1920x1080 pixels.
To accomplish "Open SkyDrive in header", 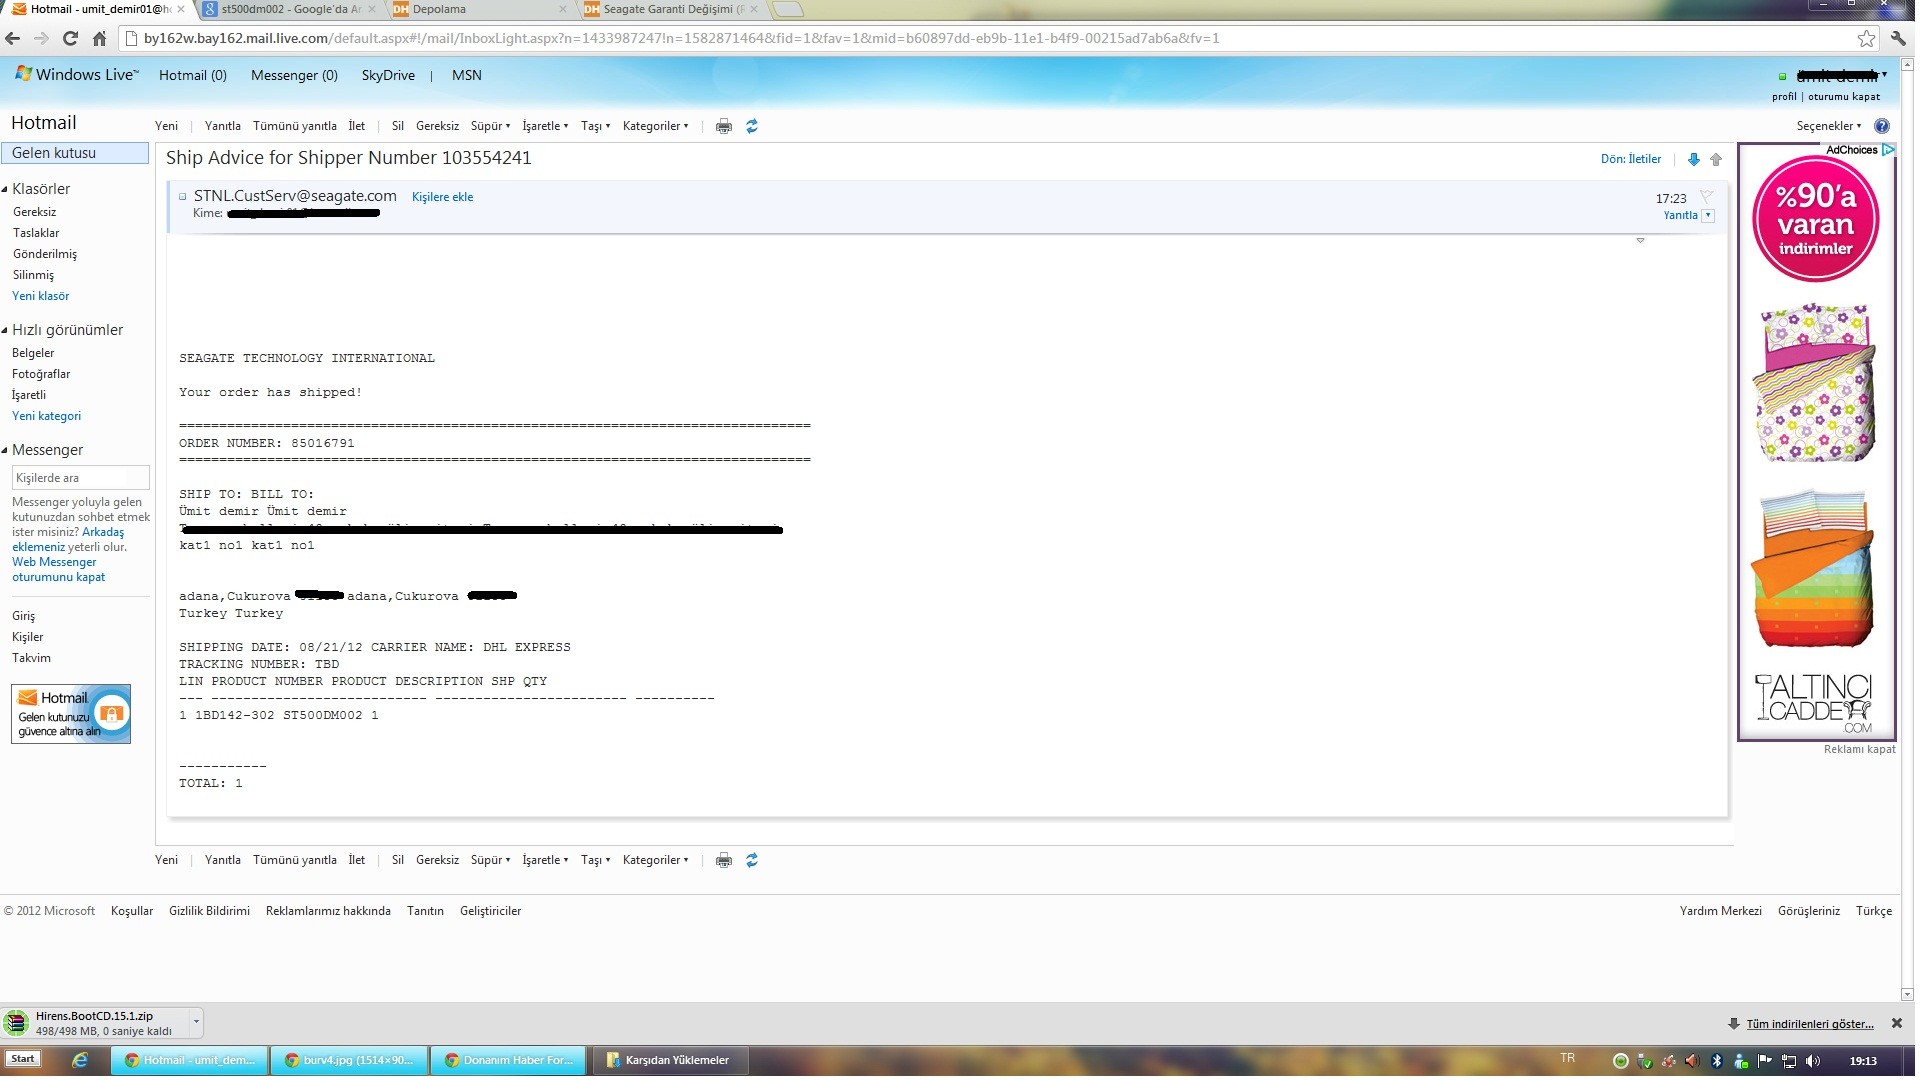I will [x=389, y=76].
